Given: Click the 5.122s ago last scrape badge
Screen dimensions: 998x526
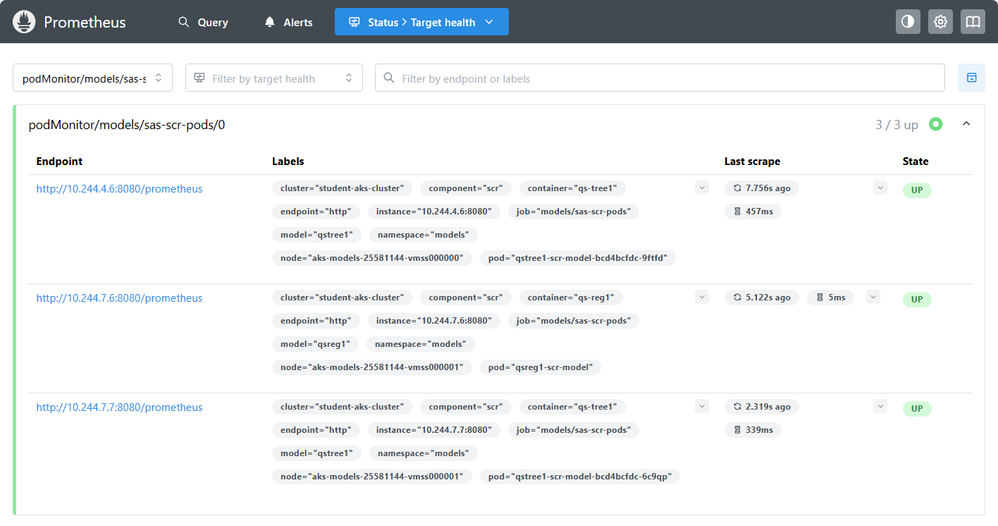Looking at the screenshot, I should click(761, 297).
